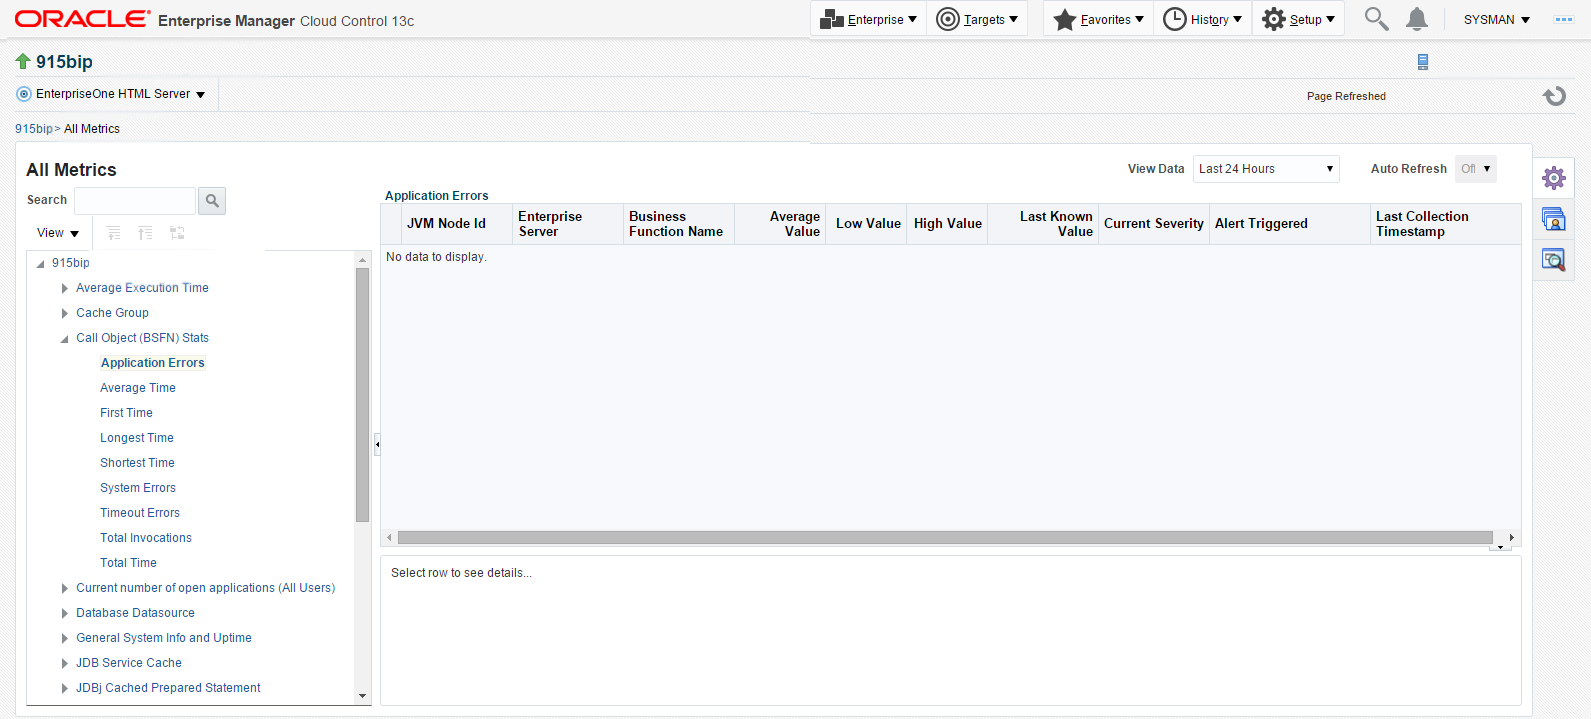
Task: Open the Favorites menu
Action: click(x=1098, y=19)
